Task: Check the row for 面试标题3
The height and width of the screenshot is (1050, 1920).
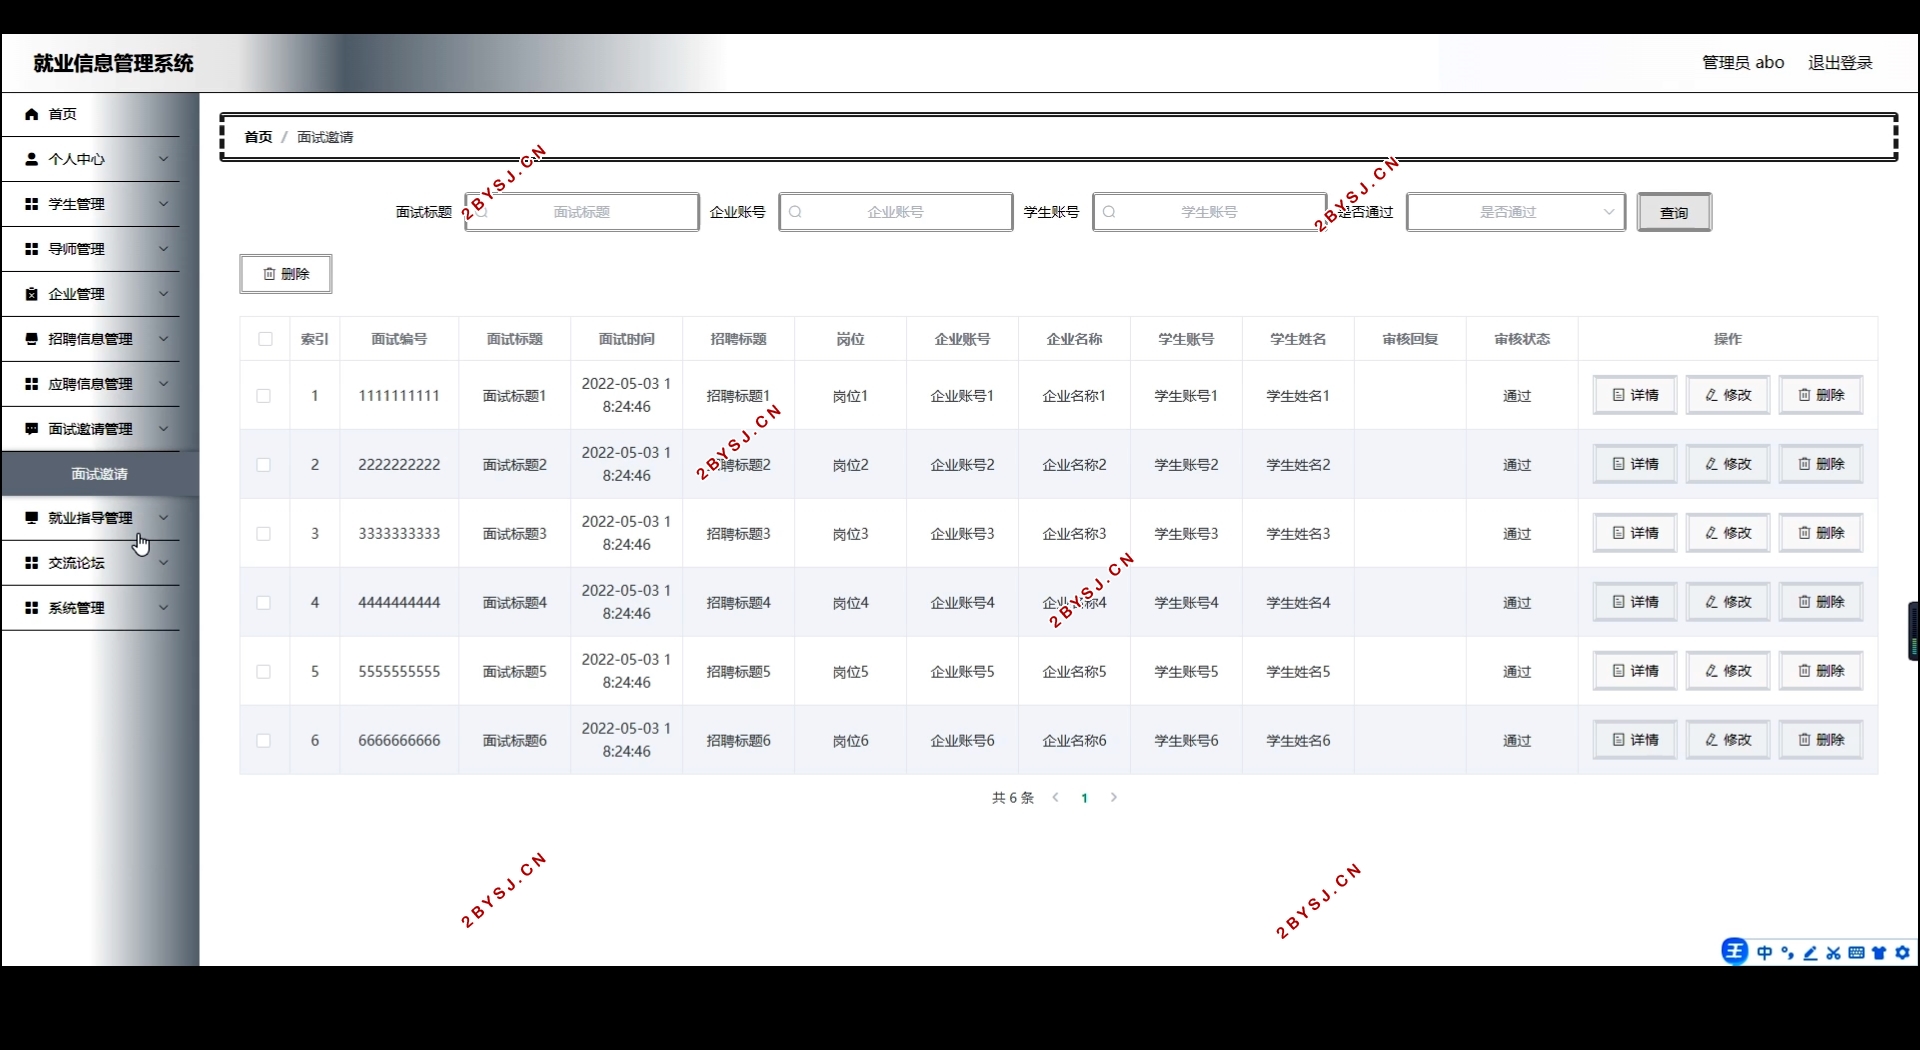Action: coord(264,534)
